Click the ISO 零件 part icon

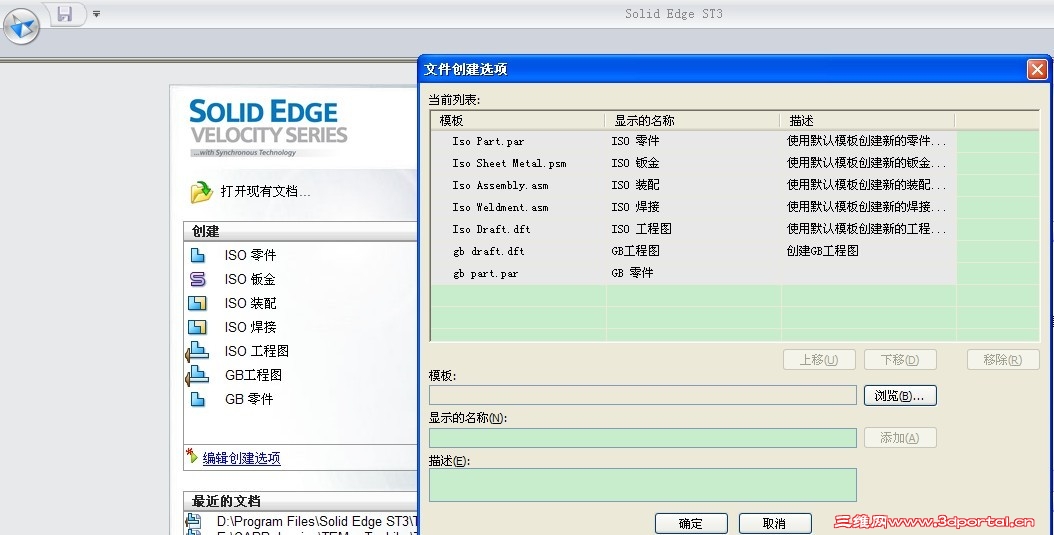coord(198,255)
